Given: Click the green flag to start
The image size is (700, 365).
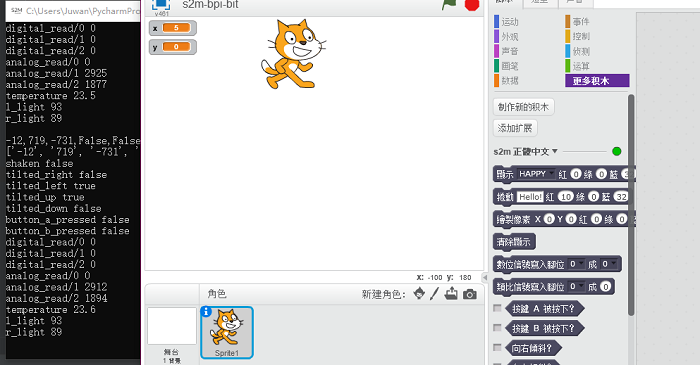Looking at the screenshot, I should tap(449, 4).
